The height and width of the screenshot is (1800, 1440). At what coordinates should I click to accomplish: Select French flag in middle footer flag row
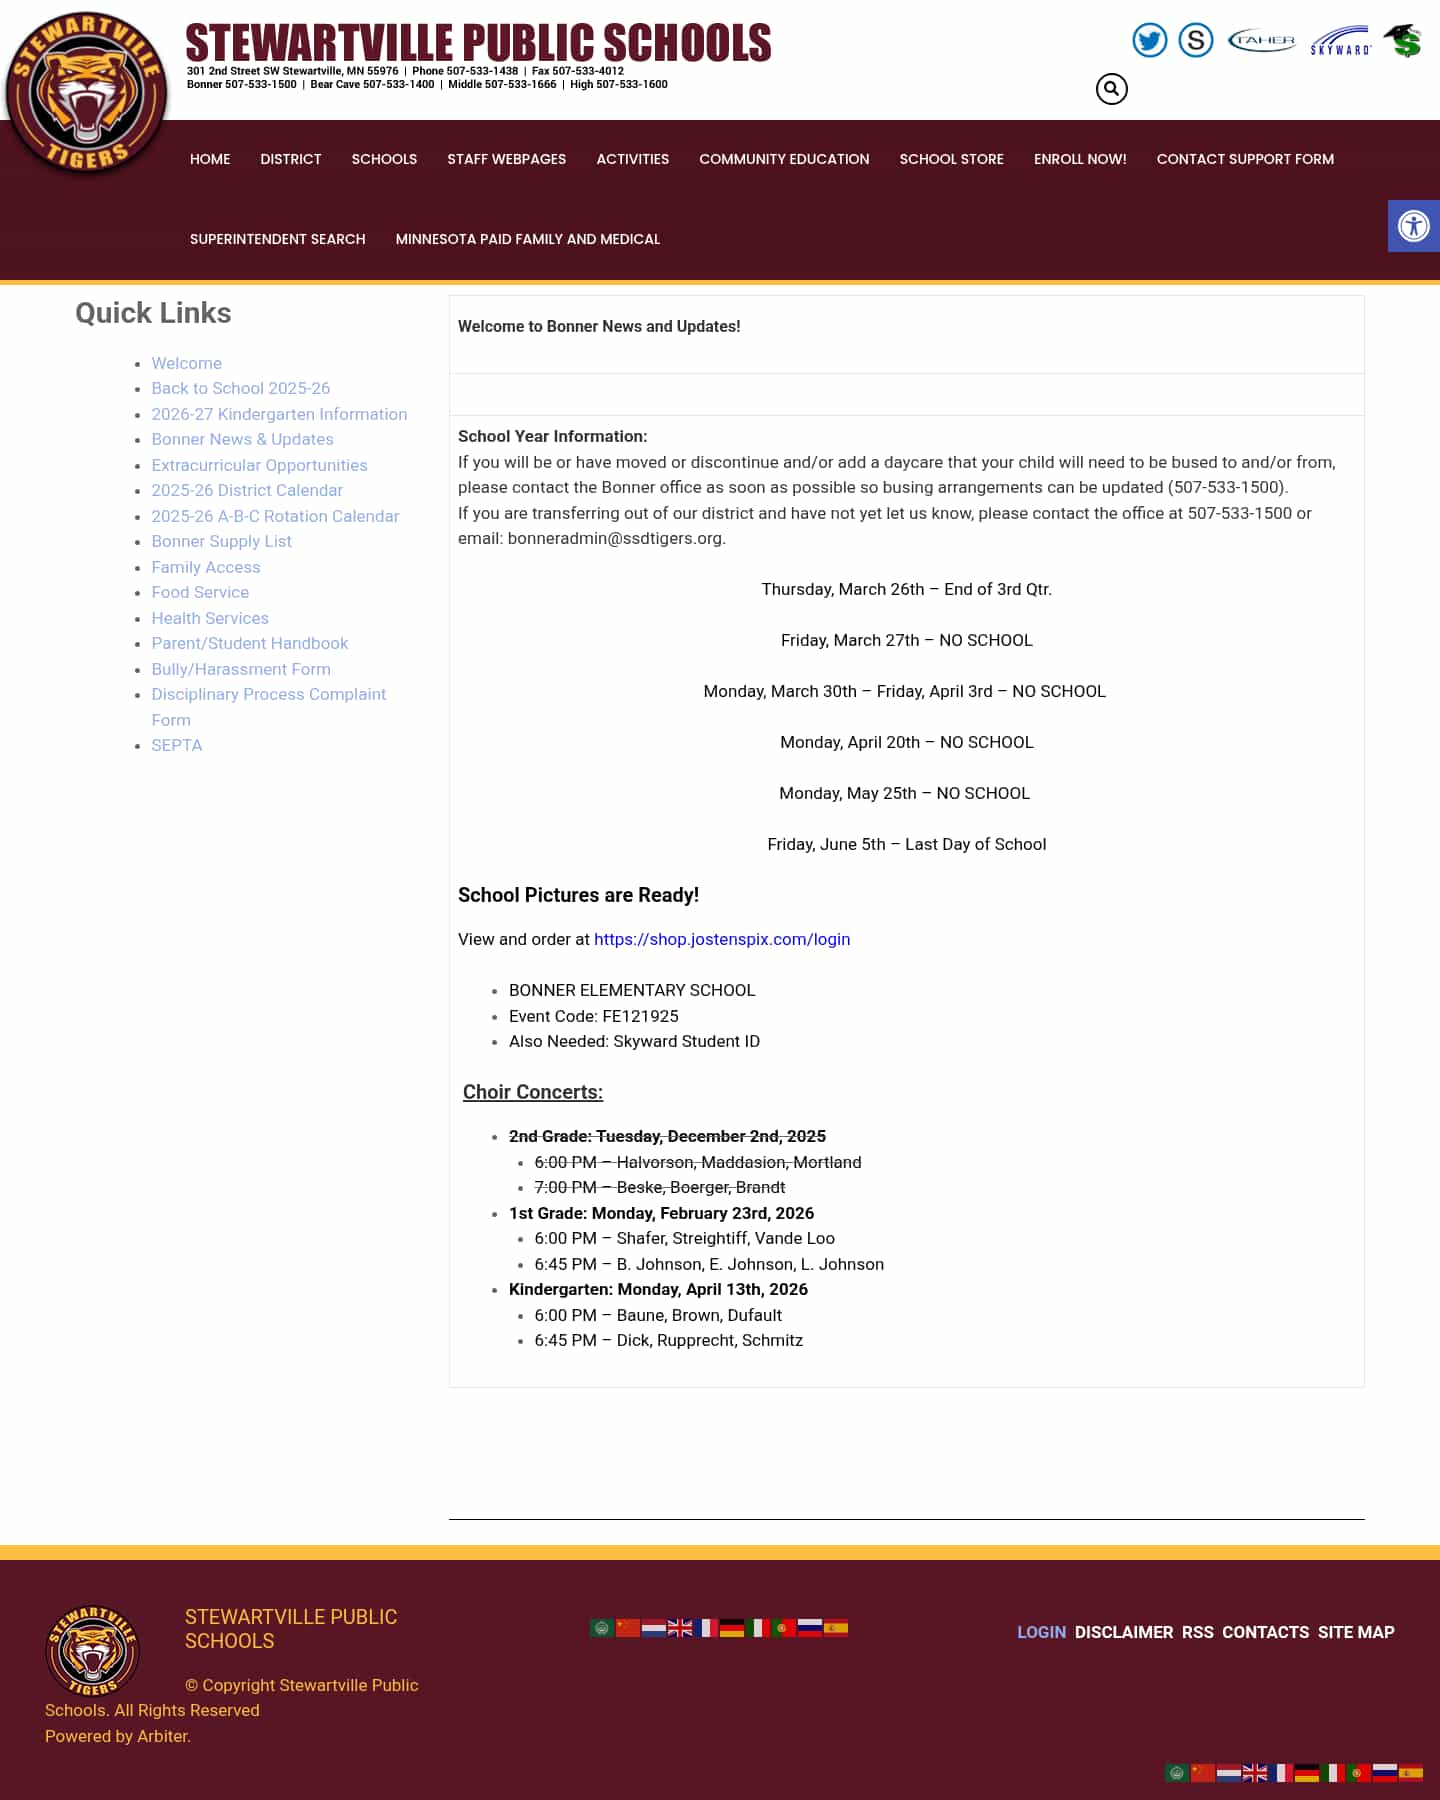point(706,1628)
